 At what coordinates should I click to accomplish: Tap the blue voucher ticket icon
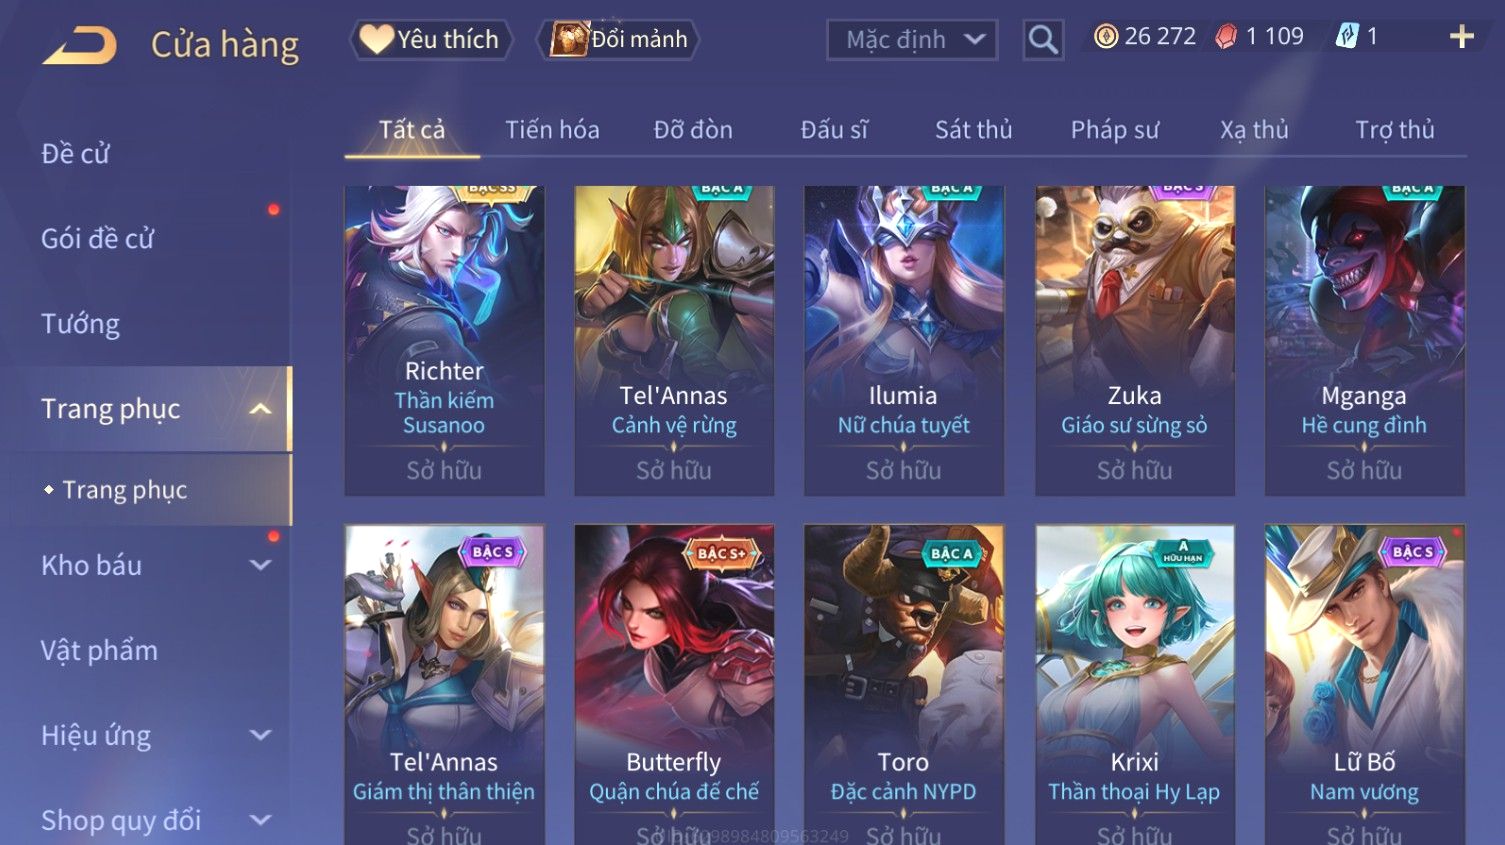pyautogui.click(x=1348, y=37)
